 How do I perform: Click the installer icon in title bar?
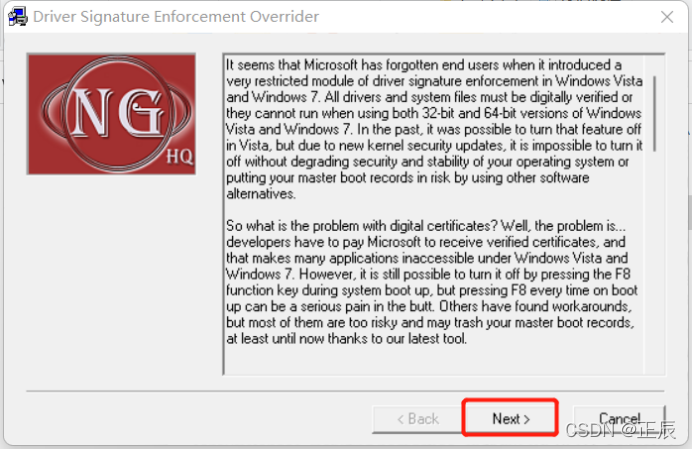point(18,17)
